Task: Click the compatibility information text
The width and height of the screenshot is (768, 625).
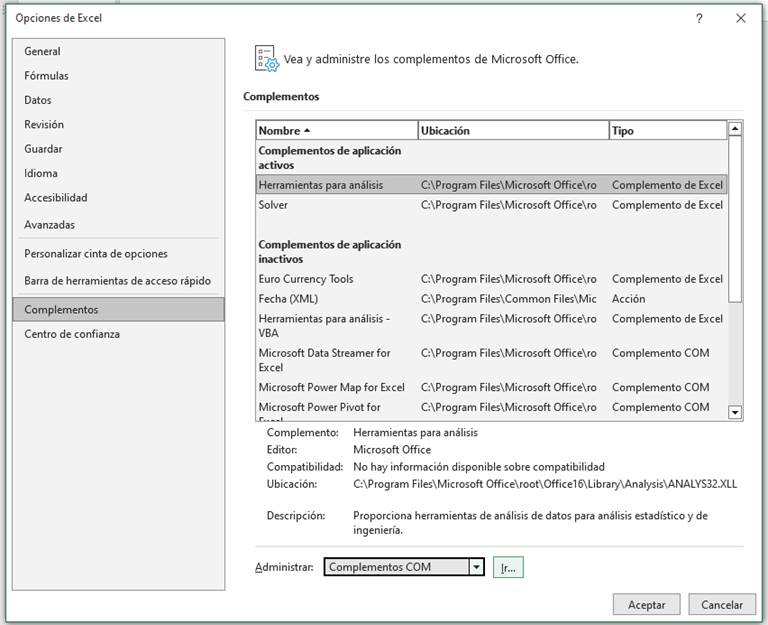Action: click(479, 467)
